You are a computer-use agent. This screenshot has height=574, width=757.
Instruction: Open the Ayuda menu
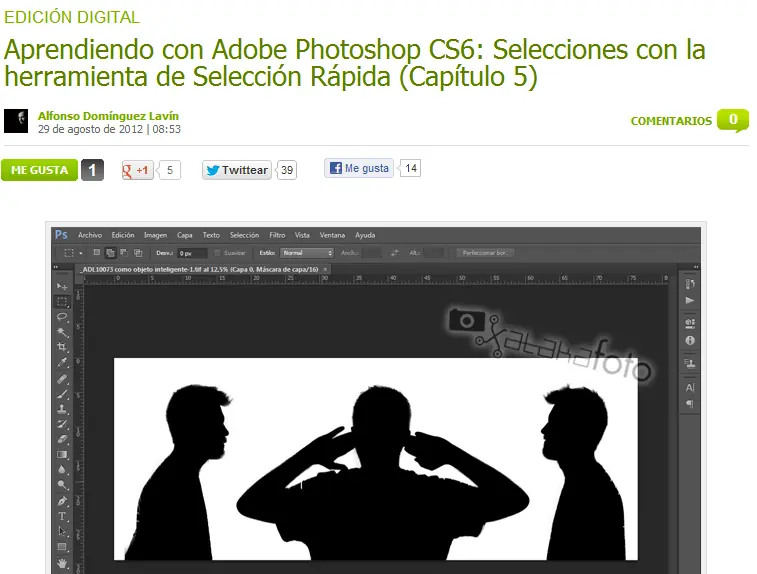[365, 235]
